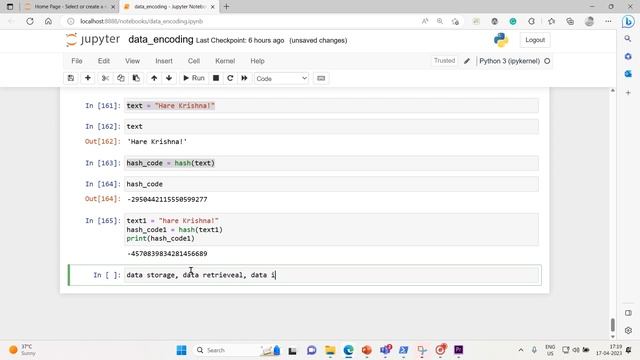Go to the browser home page
The image size is (640, 360).
click(x=48, y=21)
